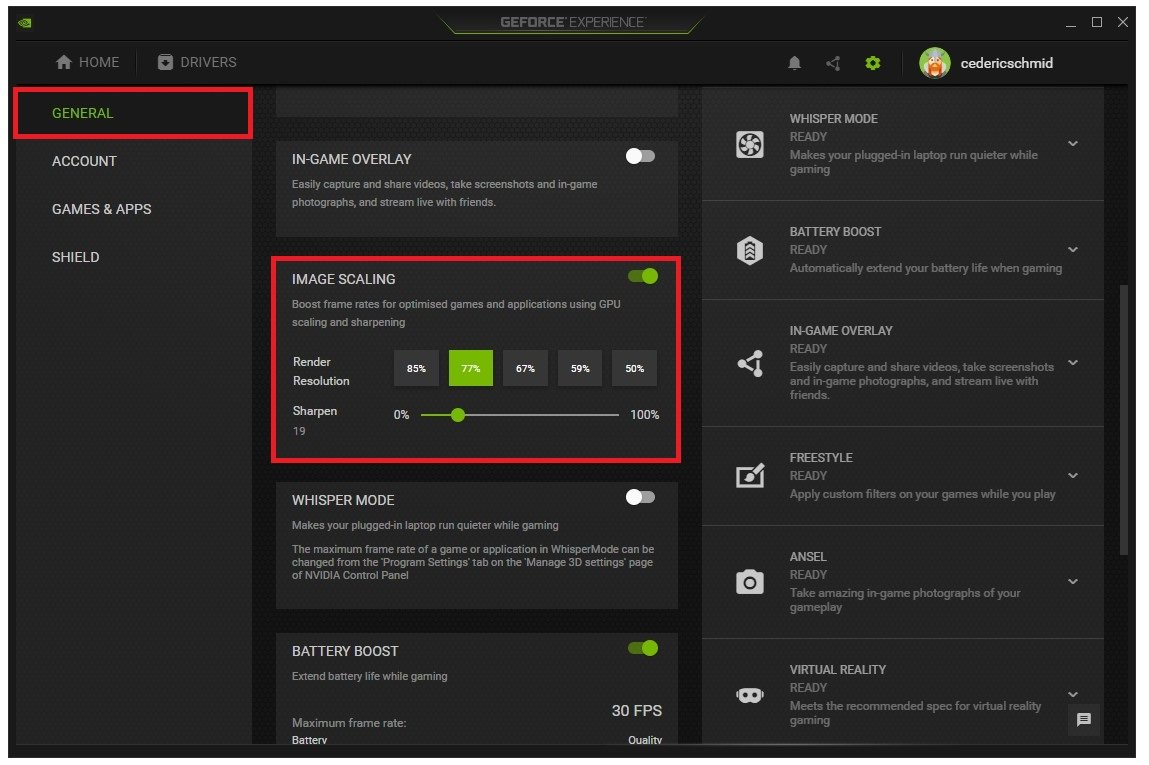
Task: Click the share icon in header
Action: pos(833,64)
